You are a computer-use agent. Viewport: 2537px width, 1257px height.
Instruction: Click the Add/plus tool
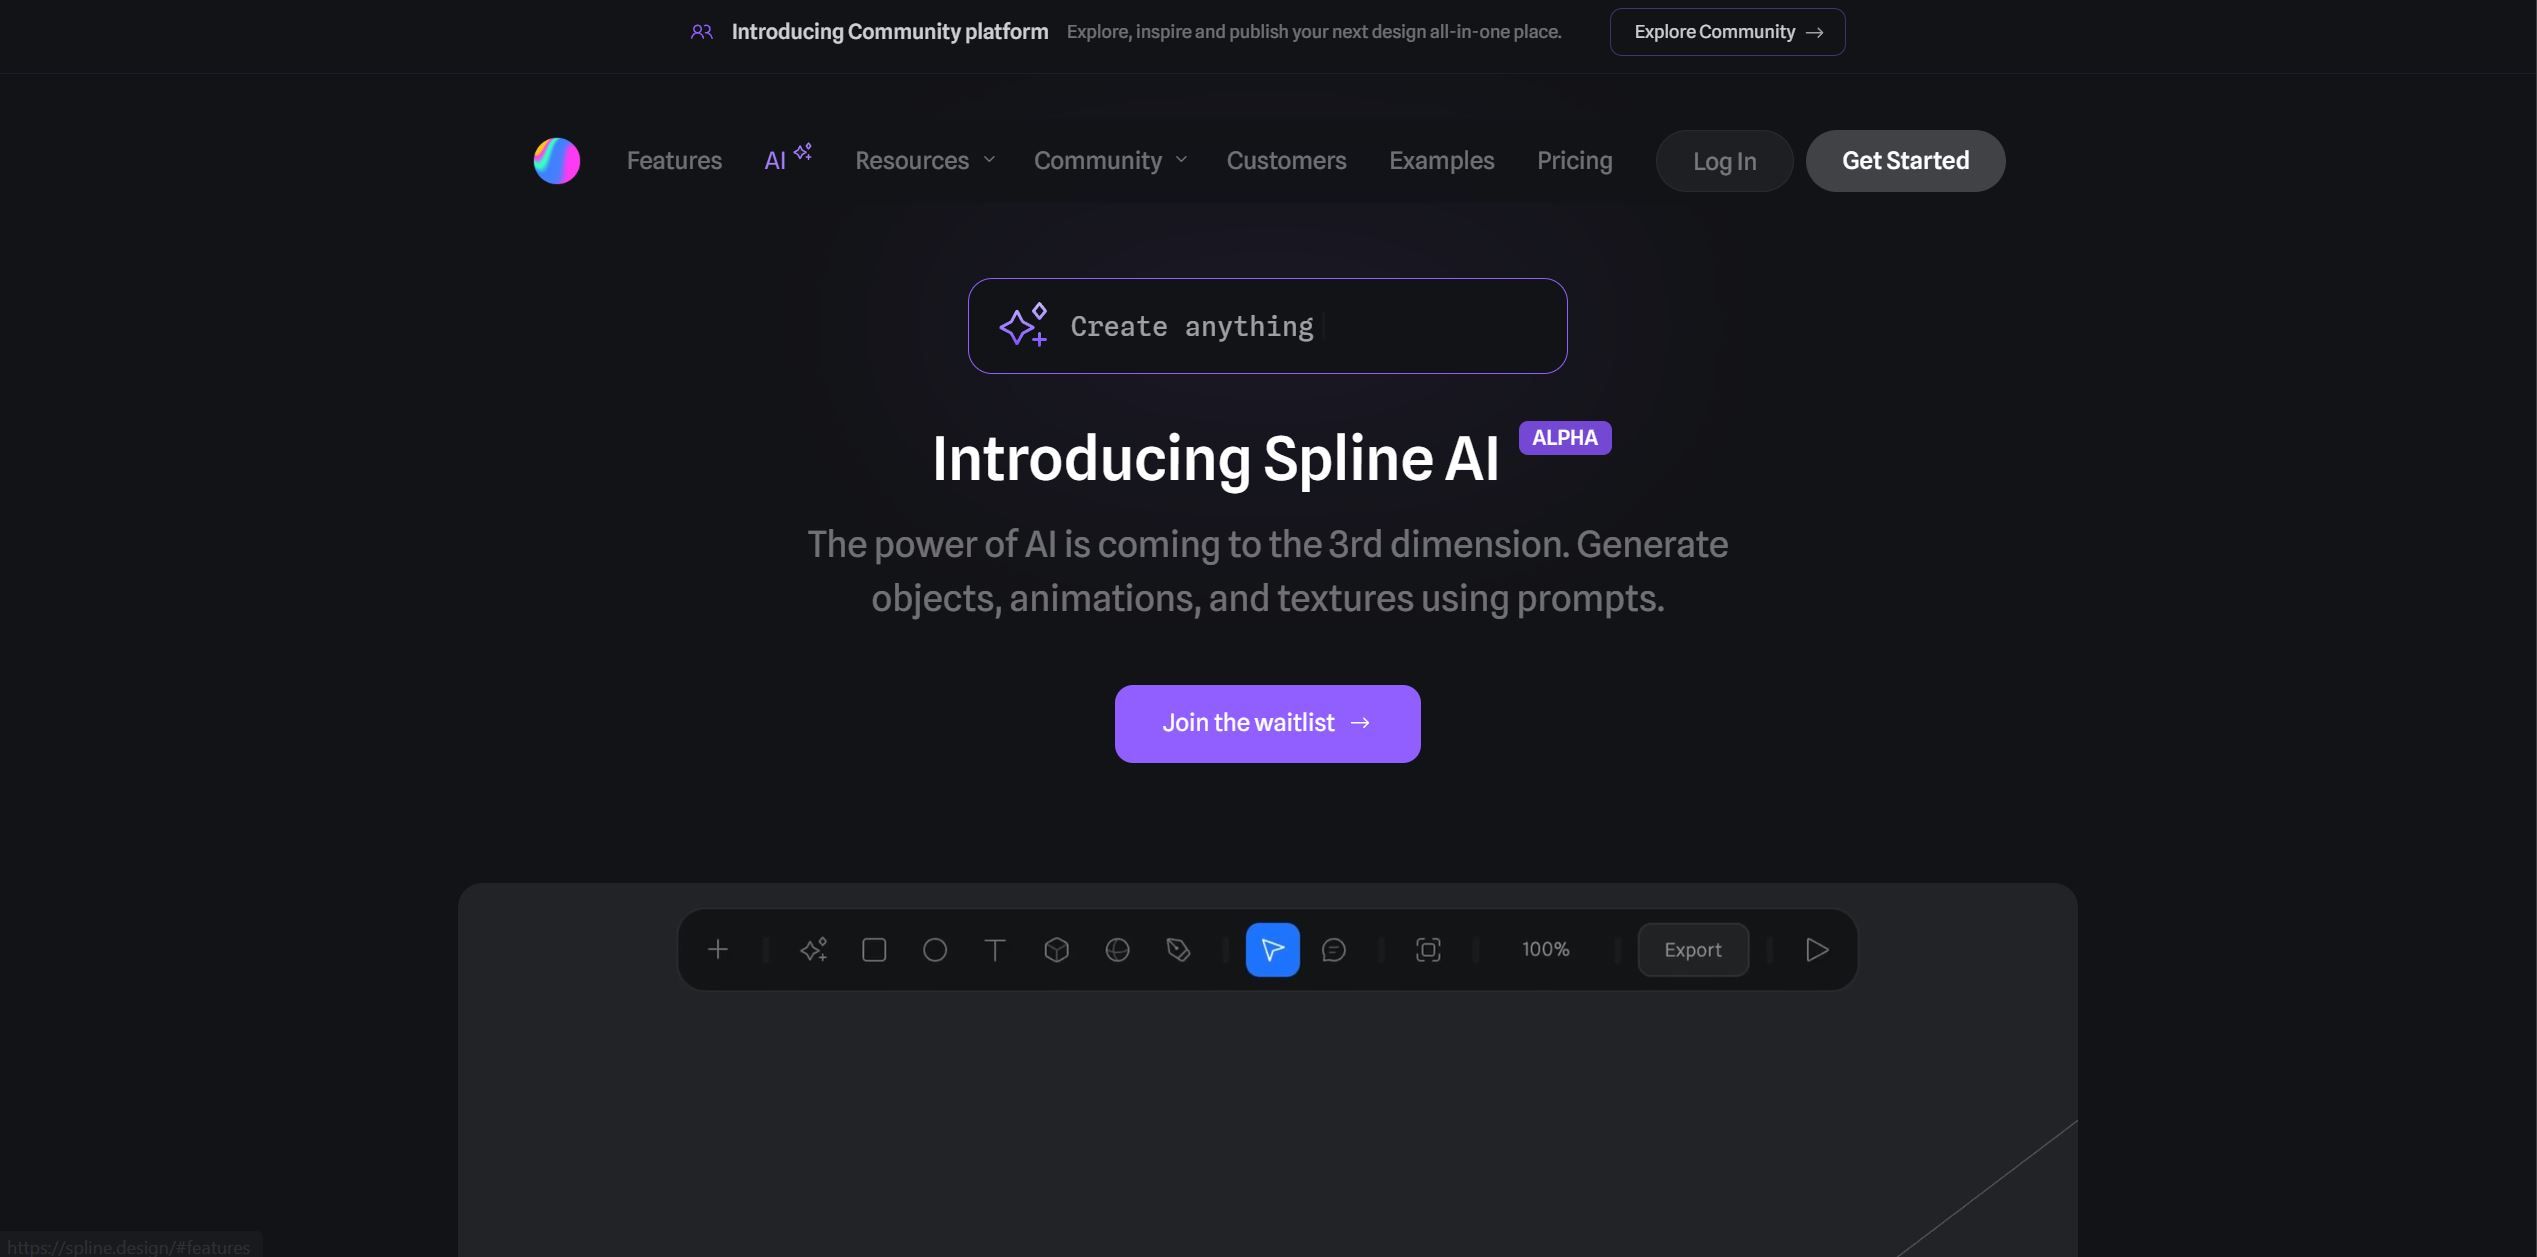pos(717,950)
